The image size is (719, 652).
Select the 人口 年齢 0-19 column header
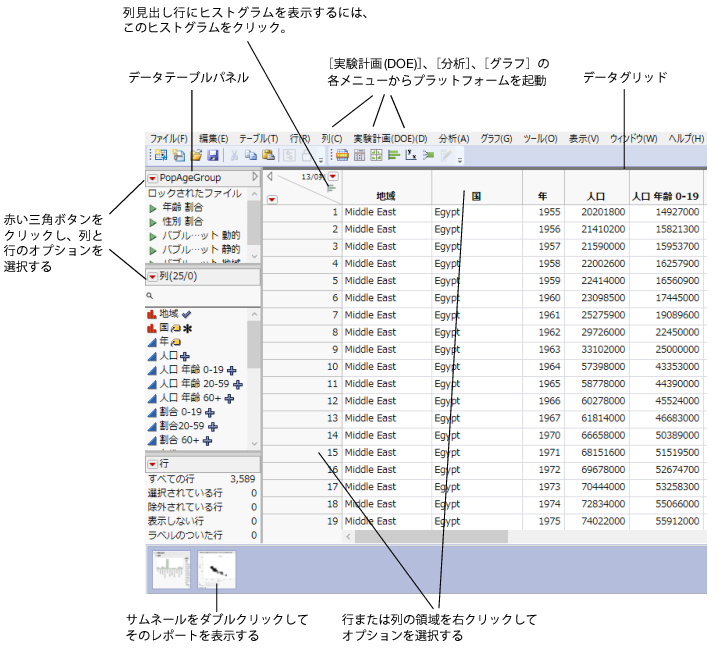[x=666, y=196]
